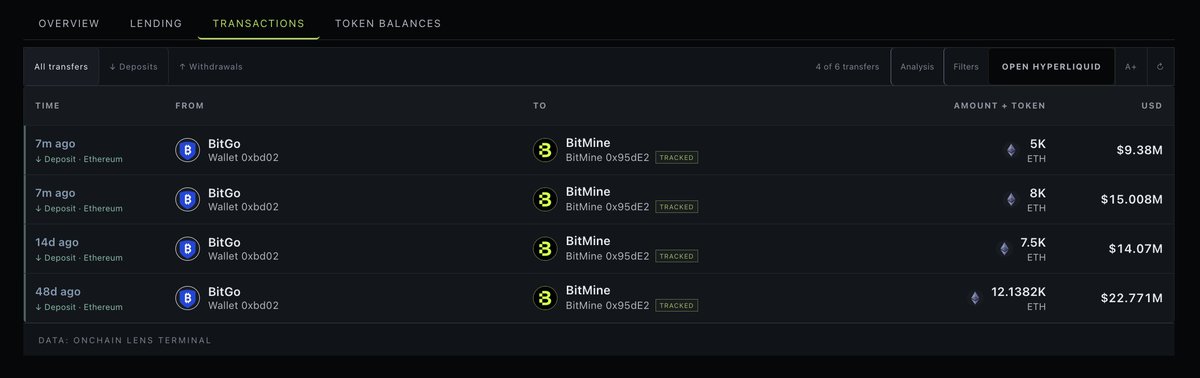Increase text size with the A+ button

[x=1131, y=67]
